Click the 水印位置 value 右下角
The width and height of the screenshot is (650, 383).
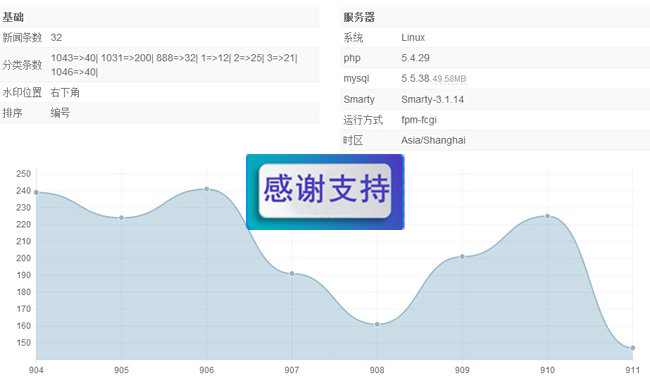coord(65,92)
